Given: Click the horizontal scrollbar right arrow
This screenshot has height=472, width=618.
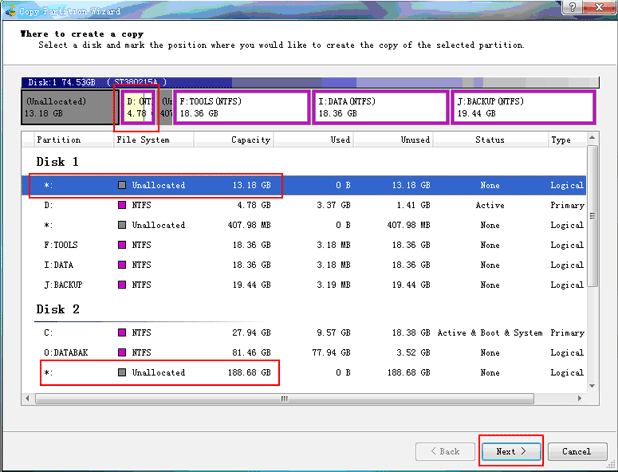Looking at the screenshot, I should click(x=579, y=398).
